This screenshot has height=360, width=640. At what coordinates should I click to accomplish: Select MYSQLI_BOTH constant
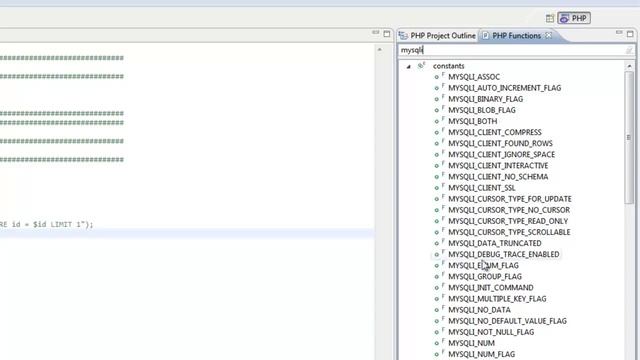coord(473,121)
